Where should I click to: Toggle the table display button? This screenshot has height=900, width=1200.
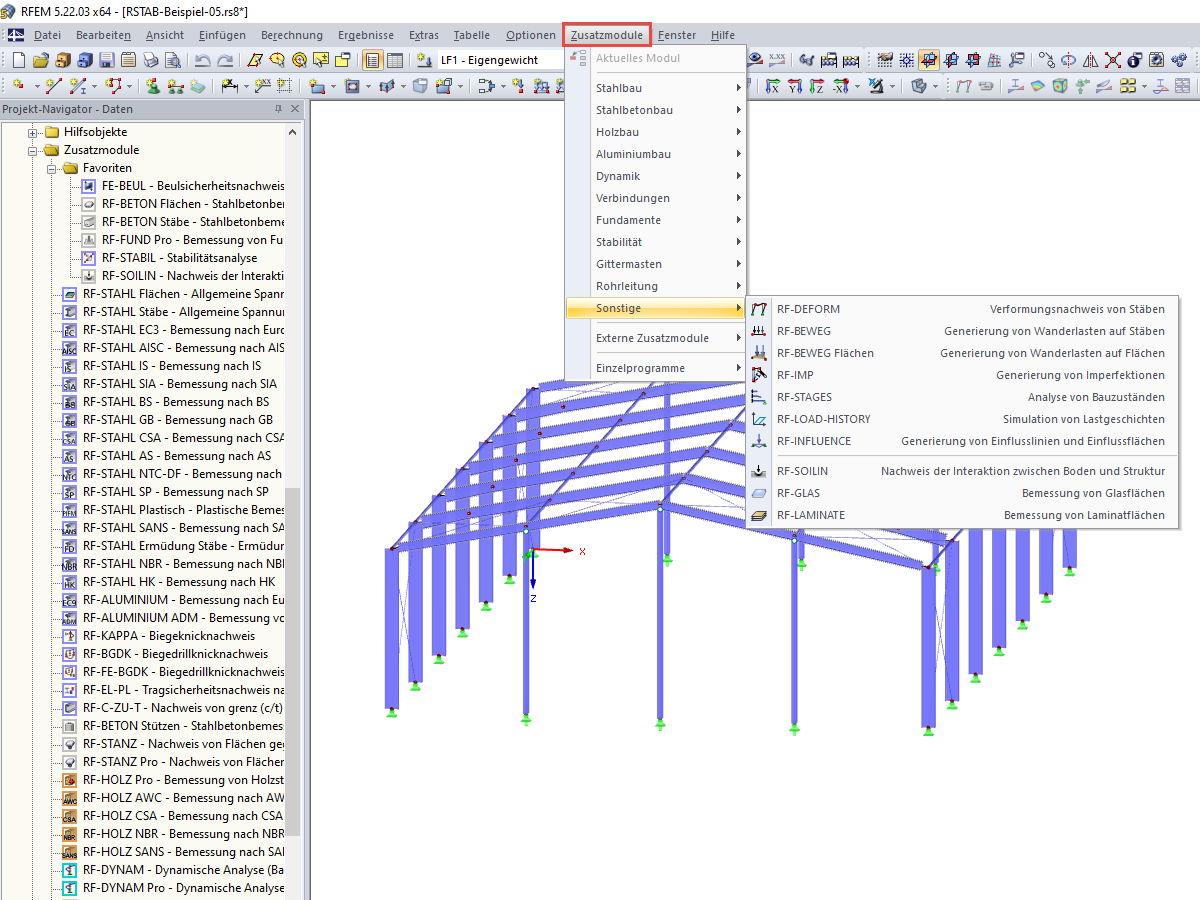(395, 60)
